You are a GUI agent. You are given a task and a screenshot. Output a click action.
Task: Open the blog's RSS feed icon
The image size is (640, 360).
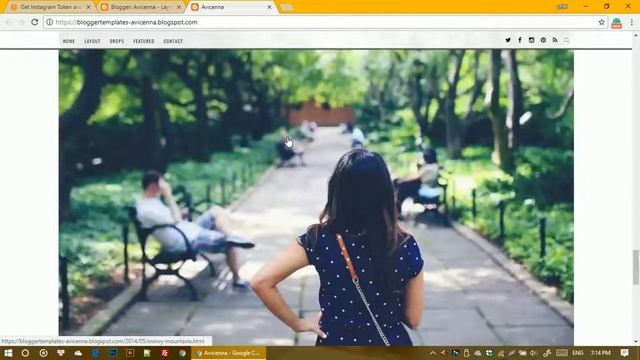pyautogui.click(x=555, y=40)
